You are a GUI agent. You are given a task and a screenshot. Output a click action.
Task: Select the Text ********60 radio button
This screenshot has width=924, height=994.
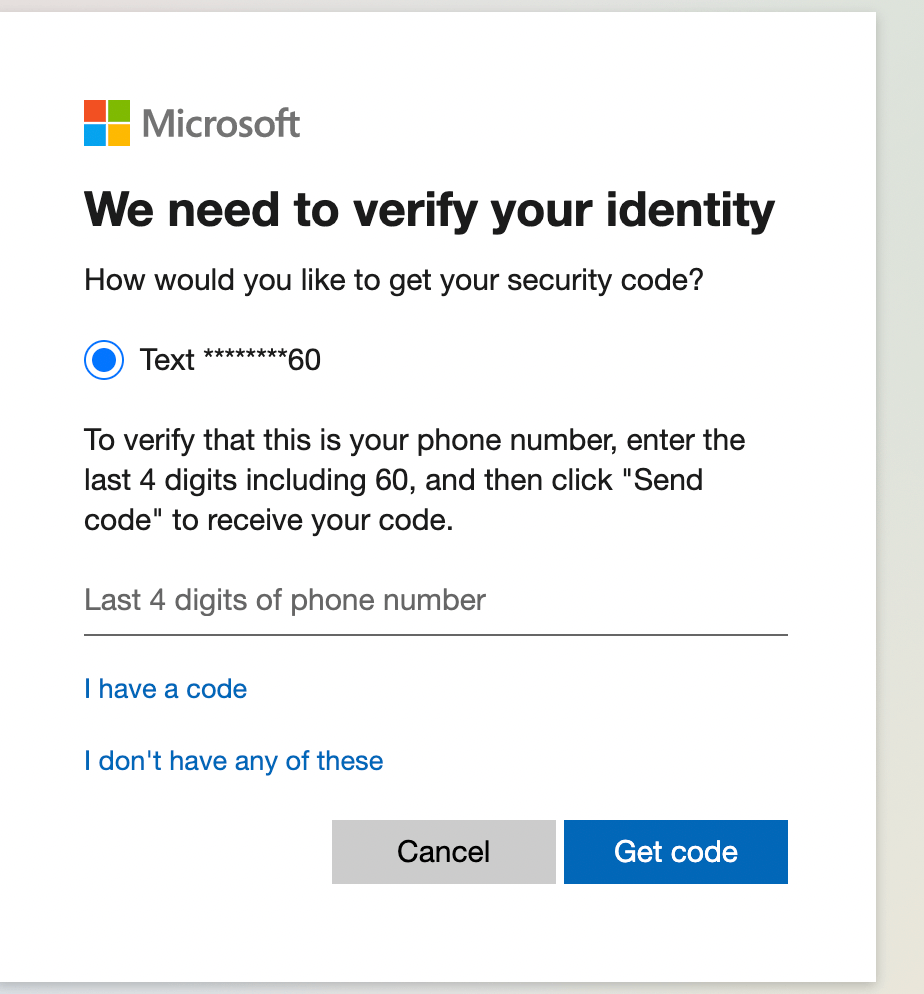104,360
